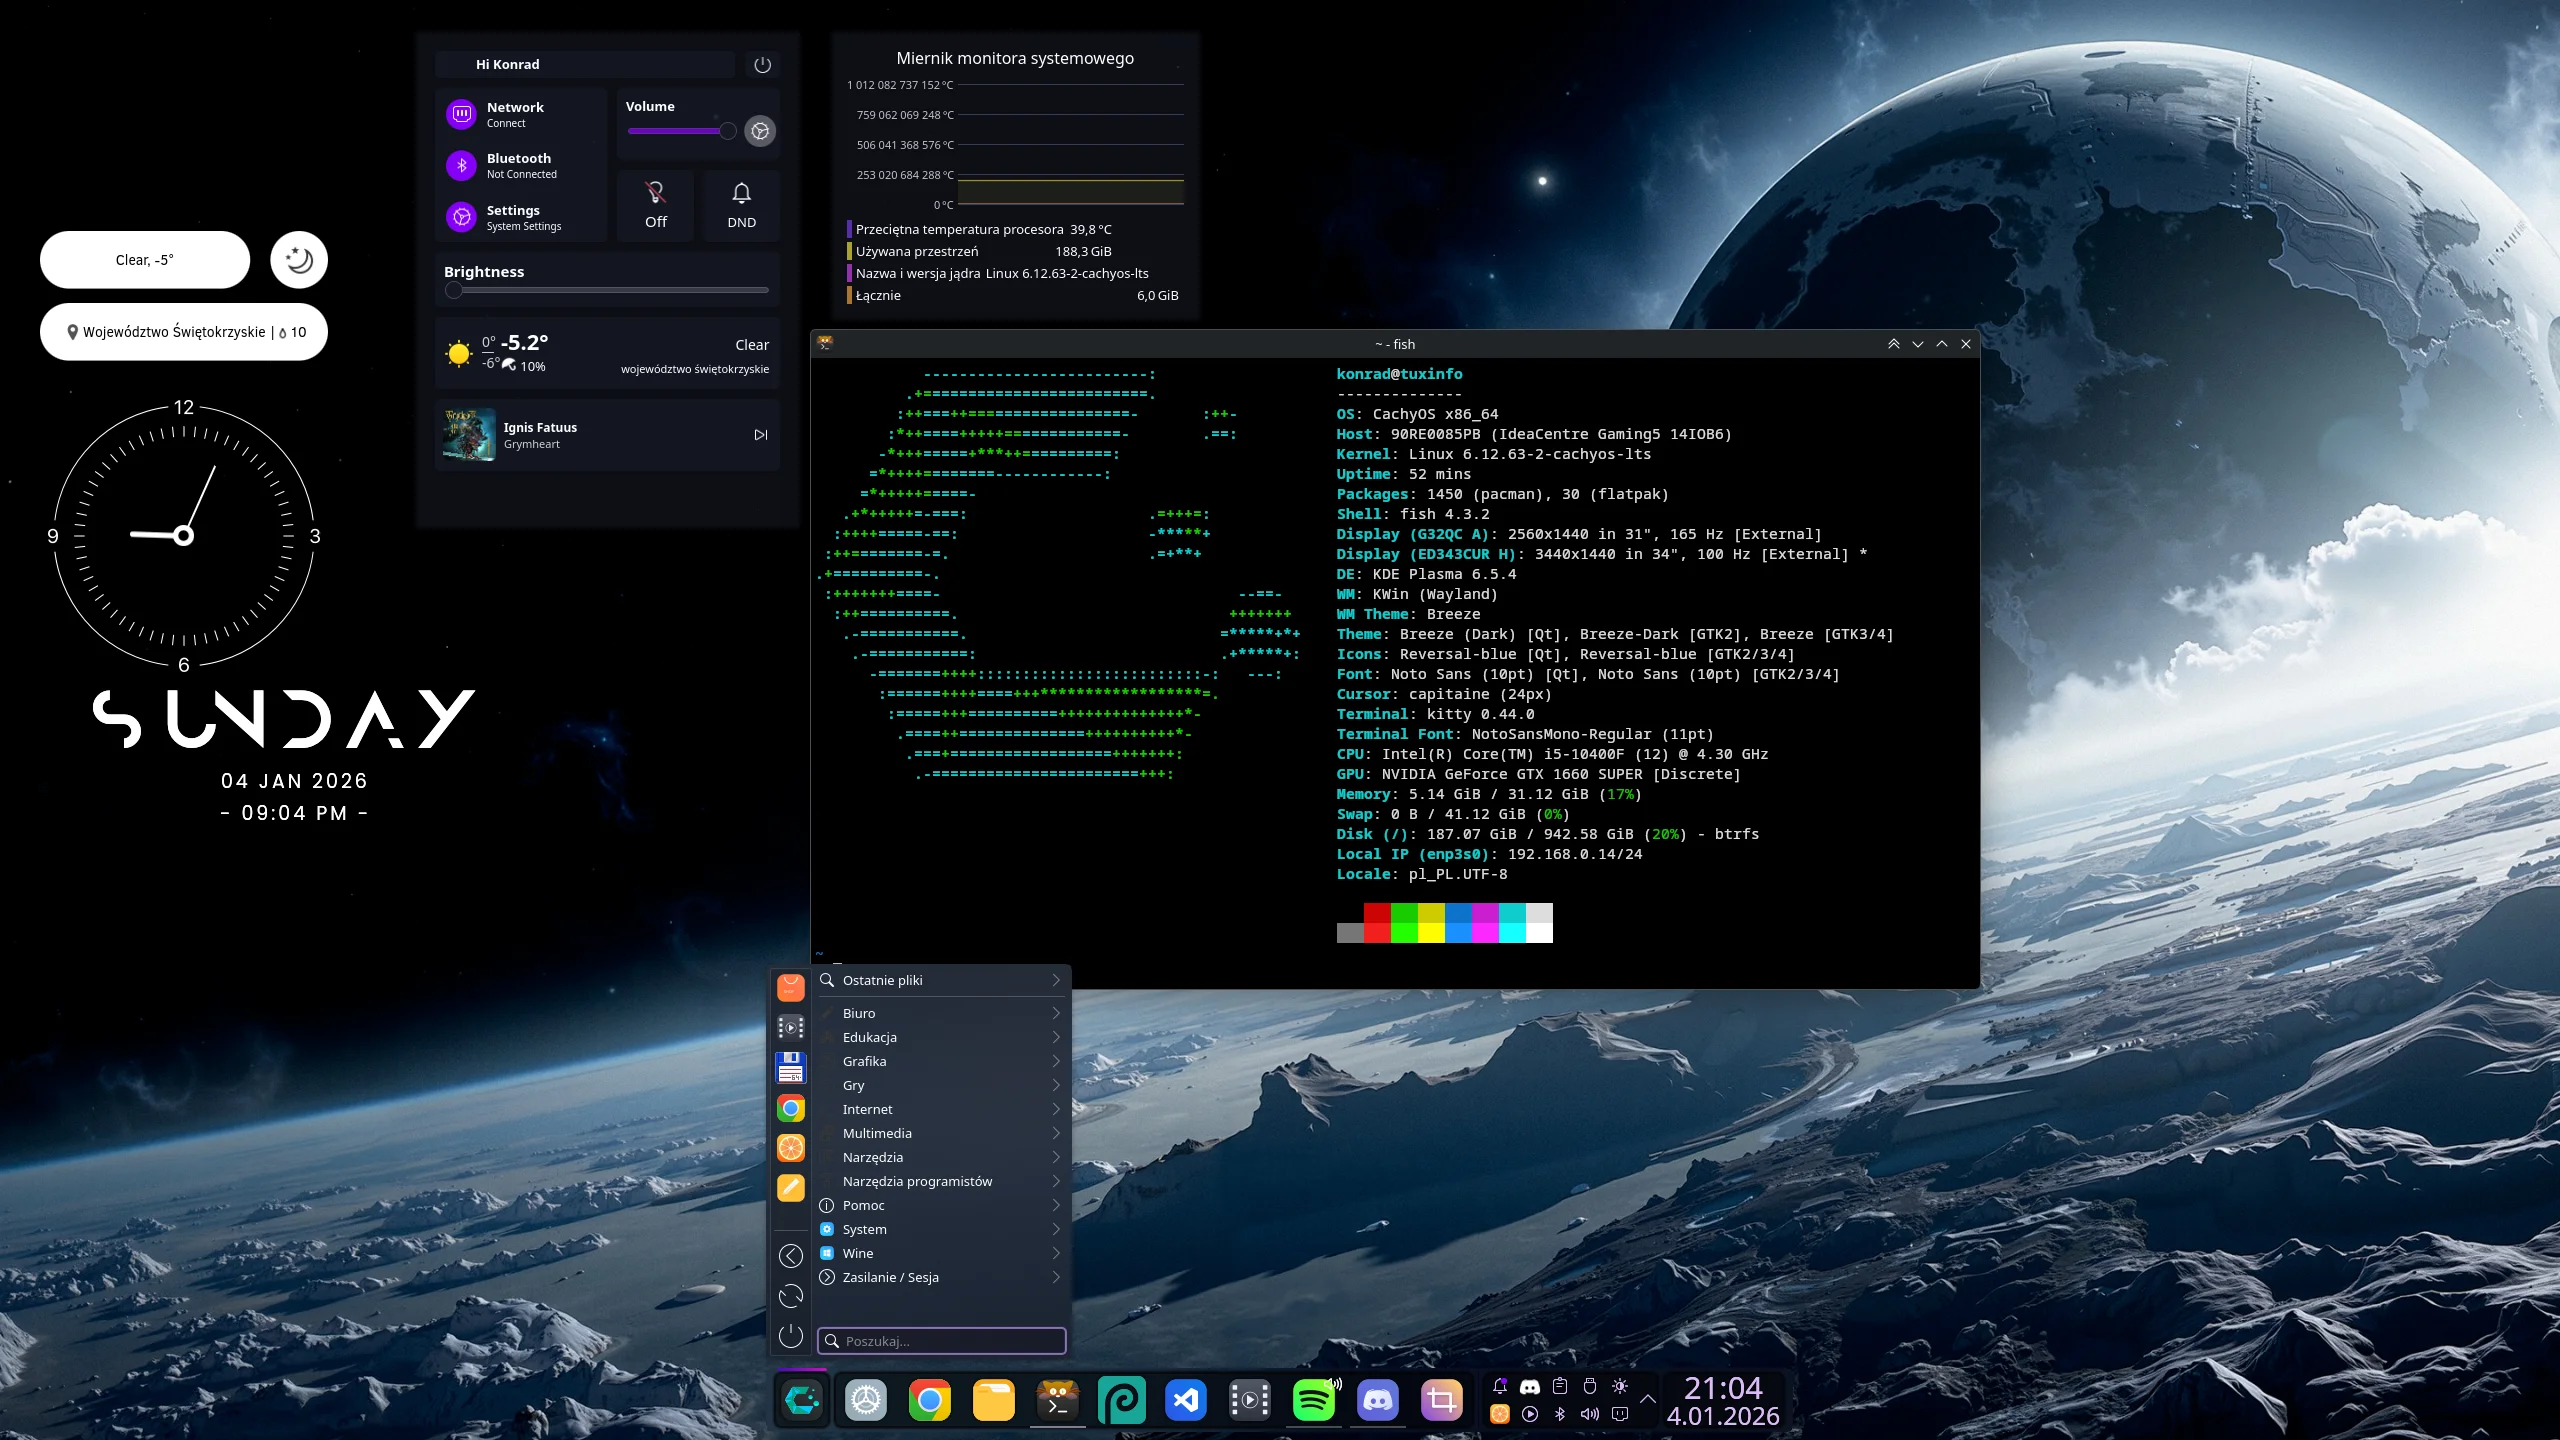The height and width of the screenshot is (1440, 2560).
Task: Open Google Chrome from the taskbar
Action: pyautogui.click(x=930, y=1400)
